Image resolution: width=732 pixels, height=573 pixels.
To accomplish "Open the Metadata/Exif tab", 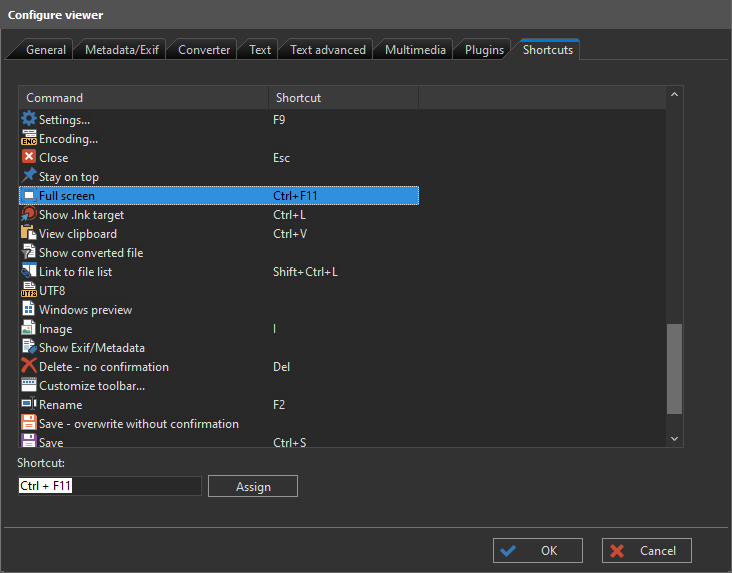I will (119, 50).
